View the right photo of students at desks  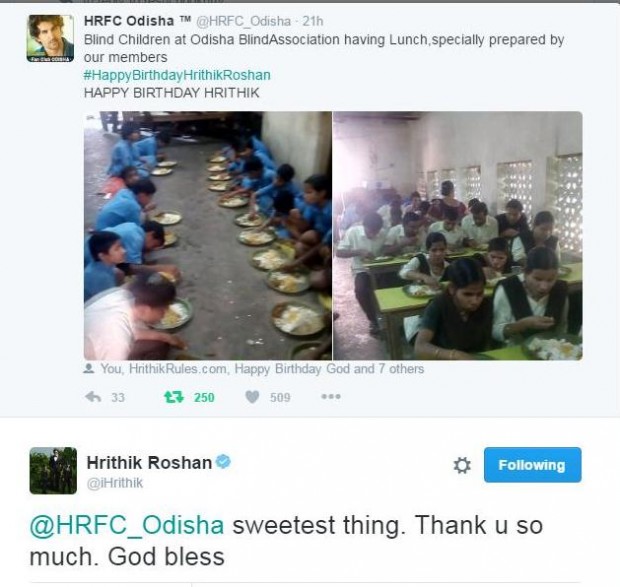tap(457, 236)
